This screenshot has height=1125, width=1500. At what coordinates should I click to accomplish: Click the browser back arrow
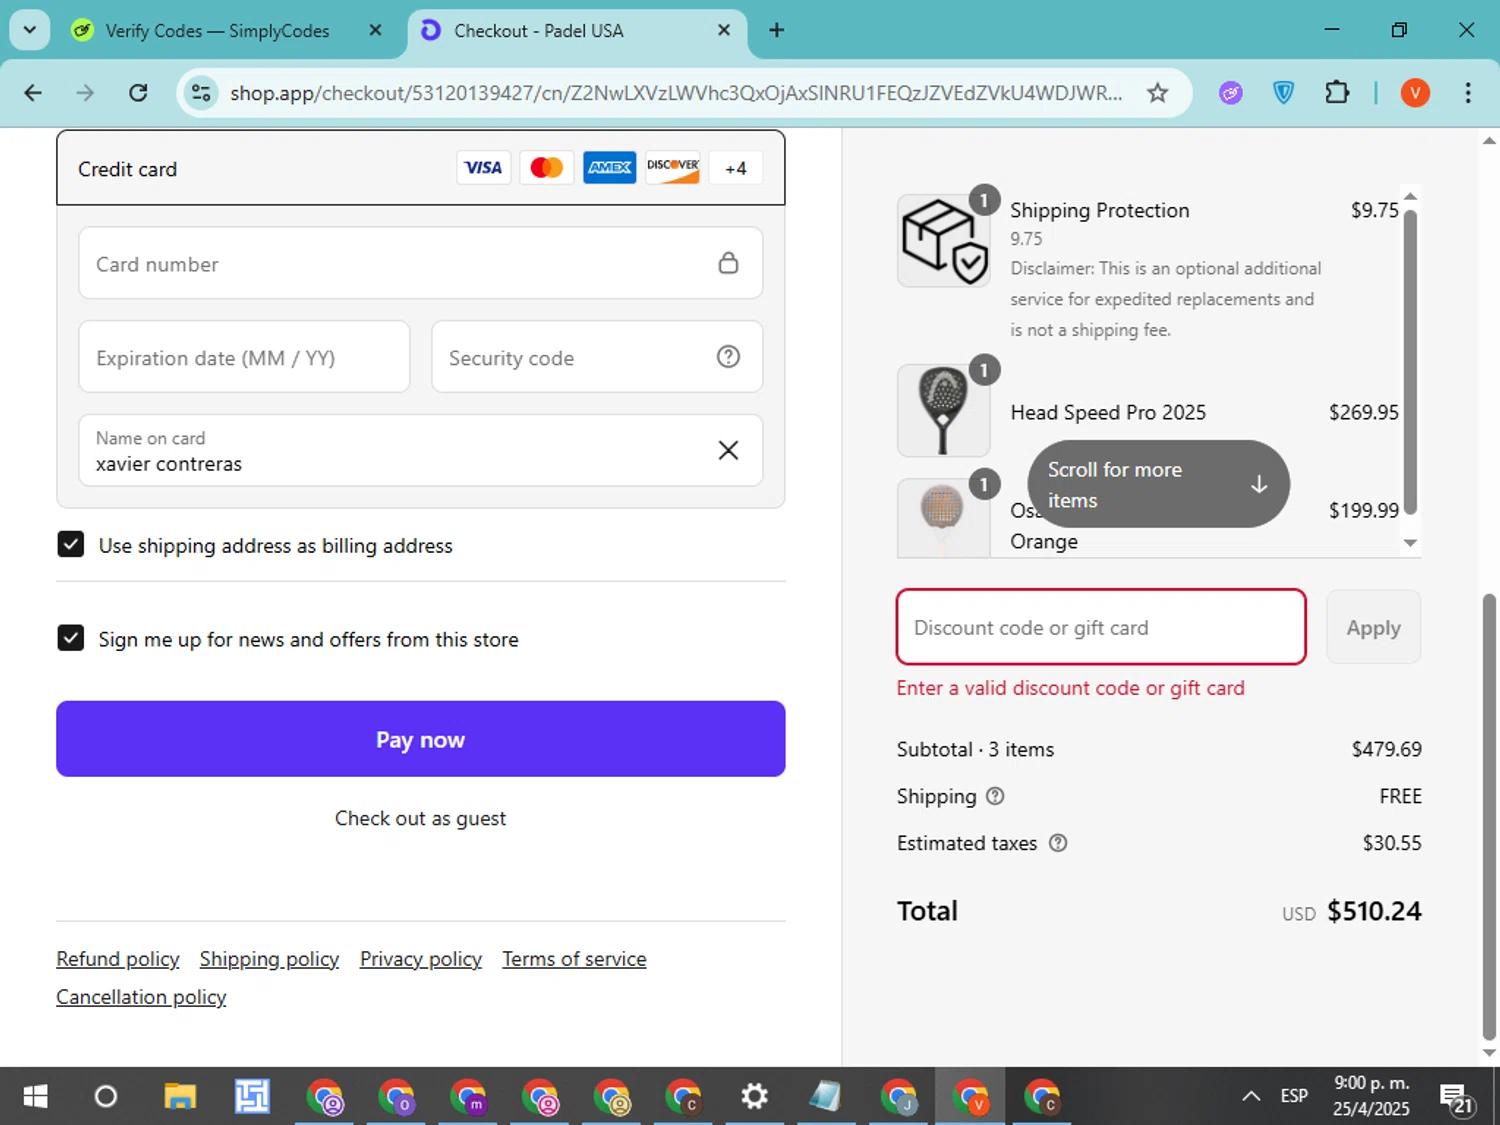point(33,93)
